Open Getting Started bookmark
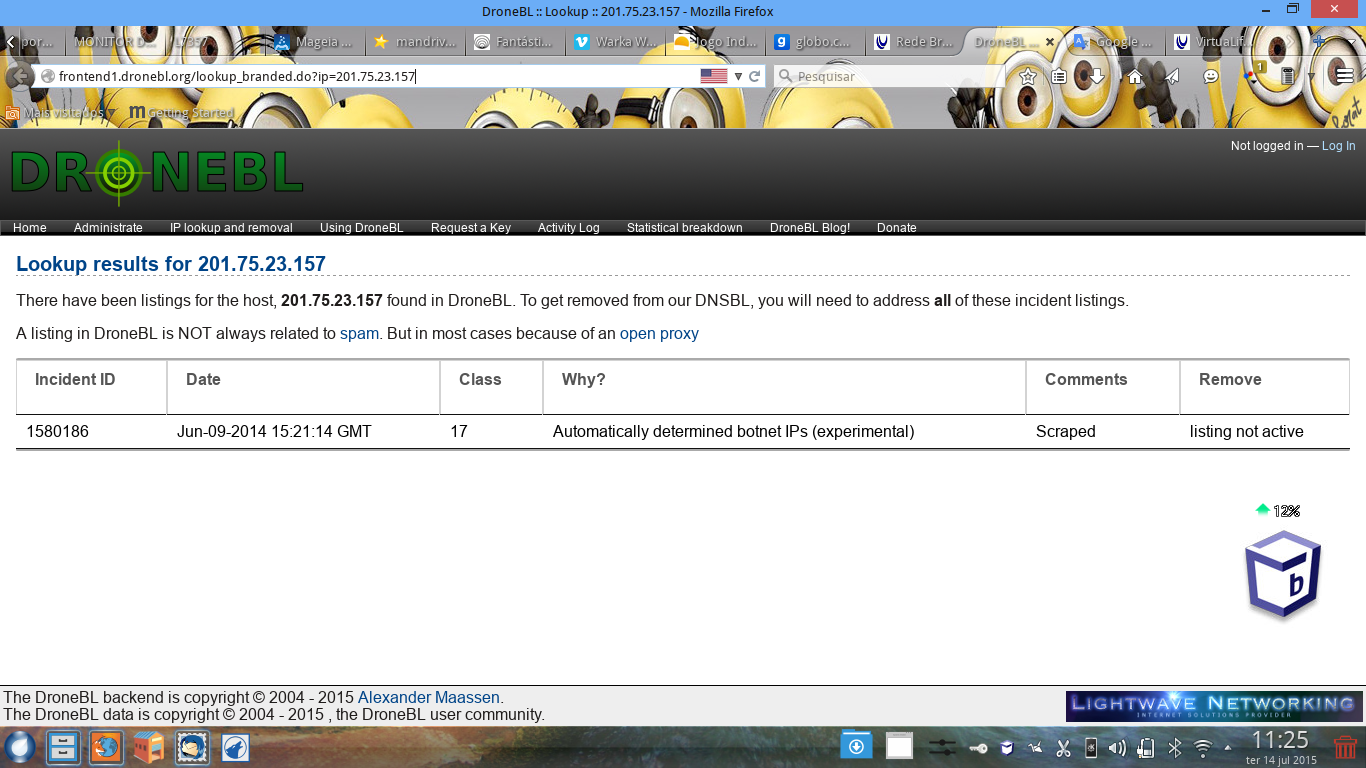 [x=181, y=113]
